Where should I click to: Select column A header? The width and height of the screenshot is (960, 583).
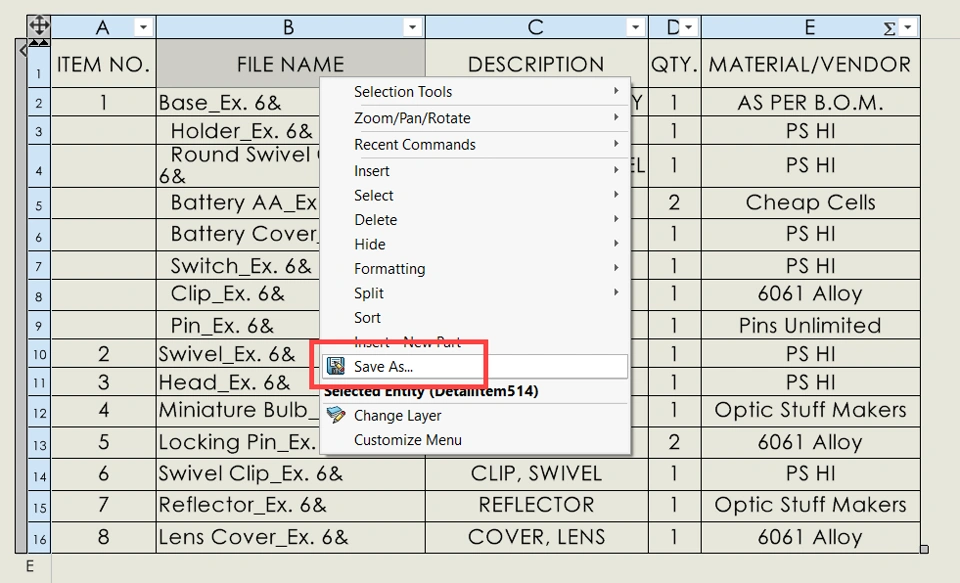[103, 27]
